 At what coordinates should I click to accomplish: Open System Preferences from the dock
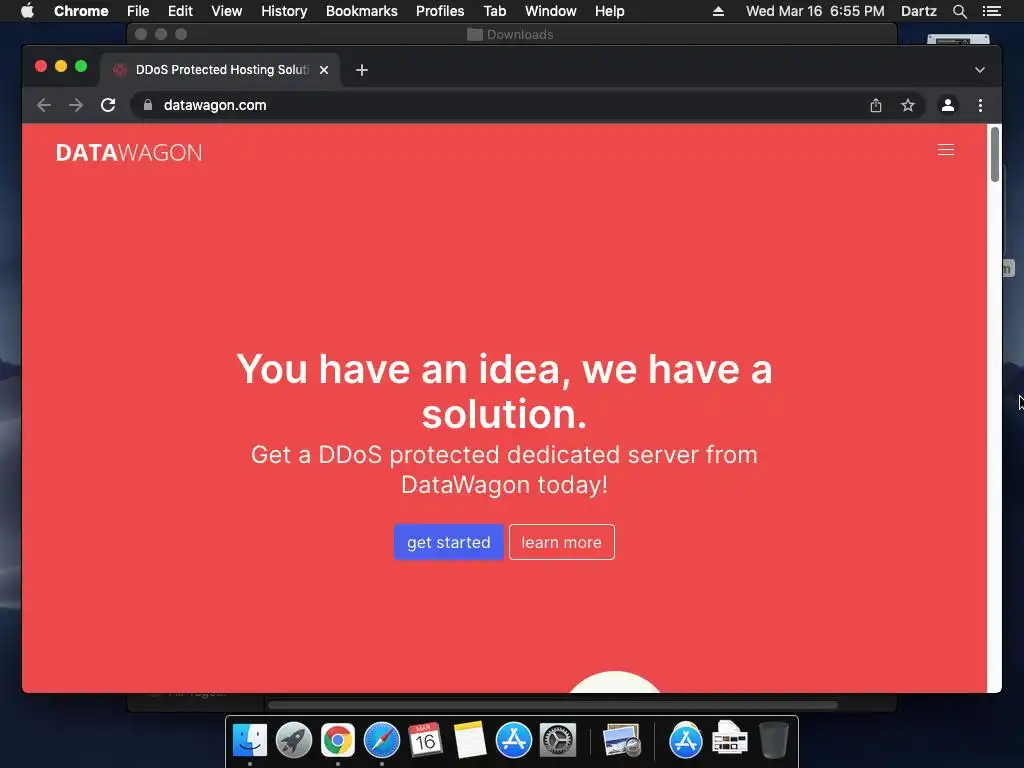[x=558, y=741]
